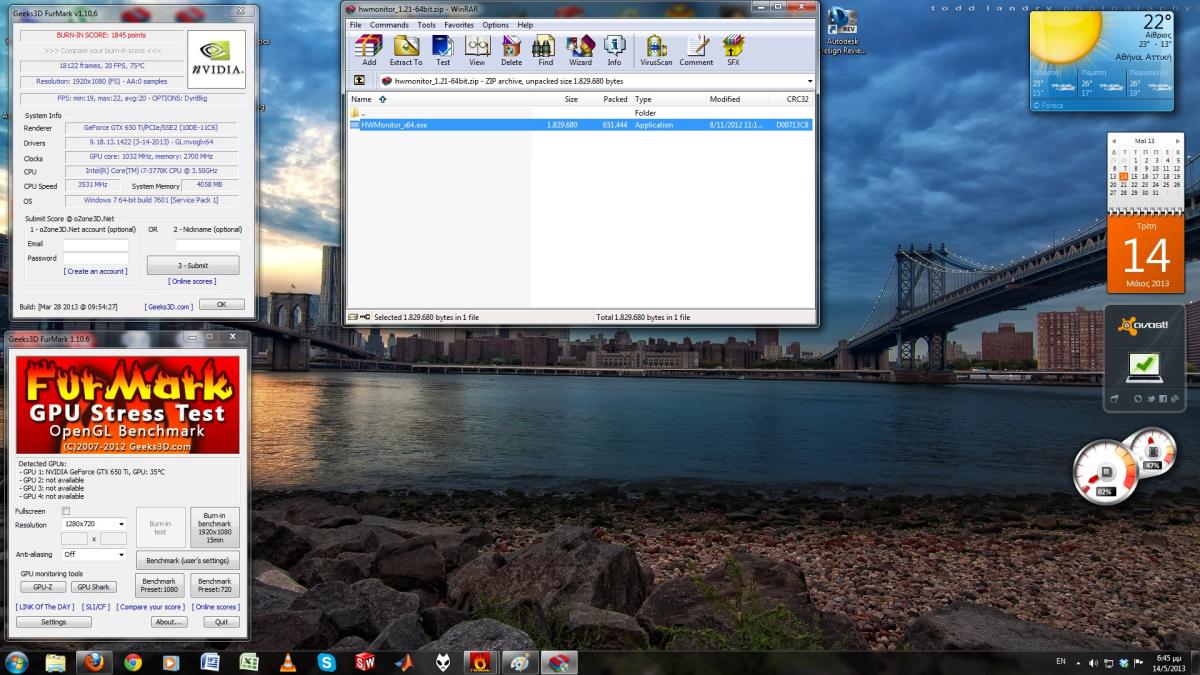Click the '3 - Submit' button
Viewport: 1200px width, 675px height.
[193, 265]
